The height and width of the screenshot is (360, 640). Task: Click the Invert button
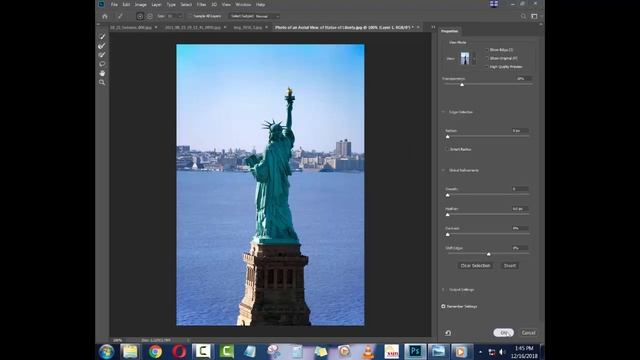coord(510,266)
